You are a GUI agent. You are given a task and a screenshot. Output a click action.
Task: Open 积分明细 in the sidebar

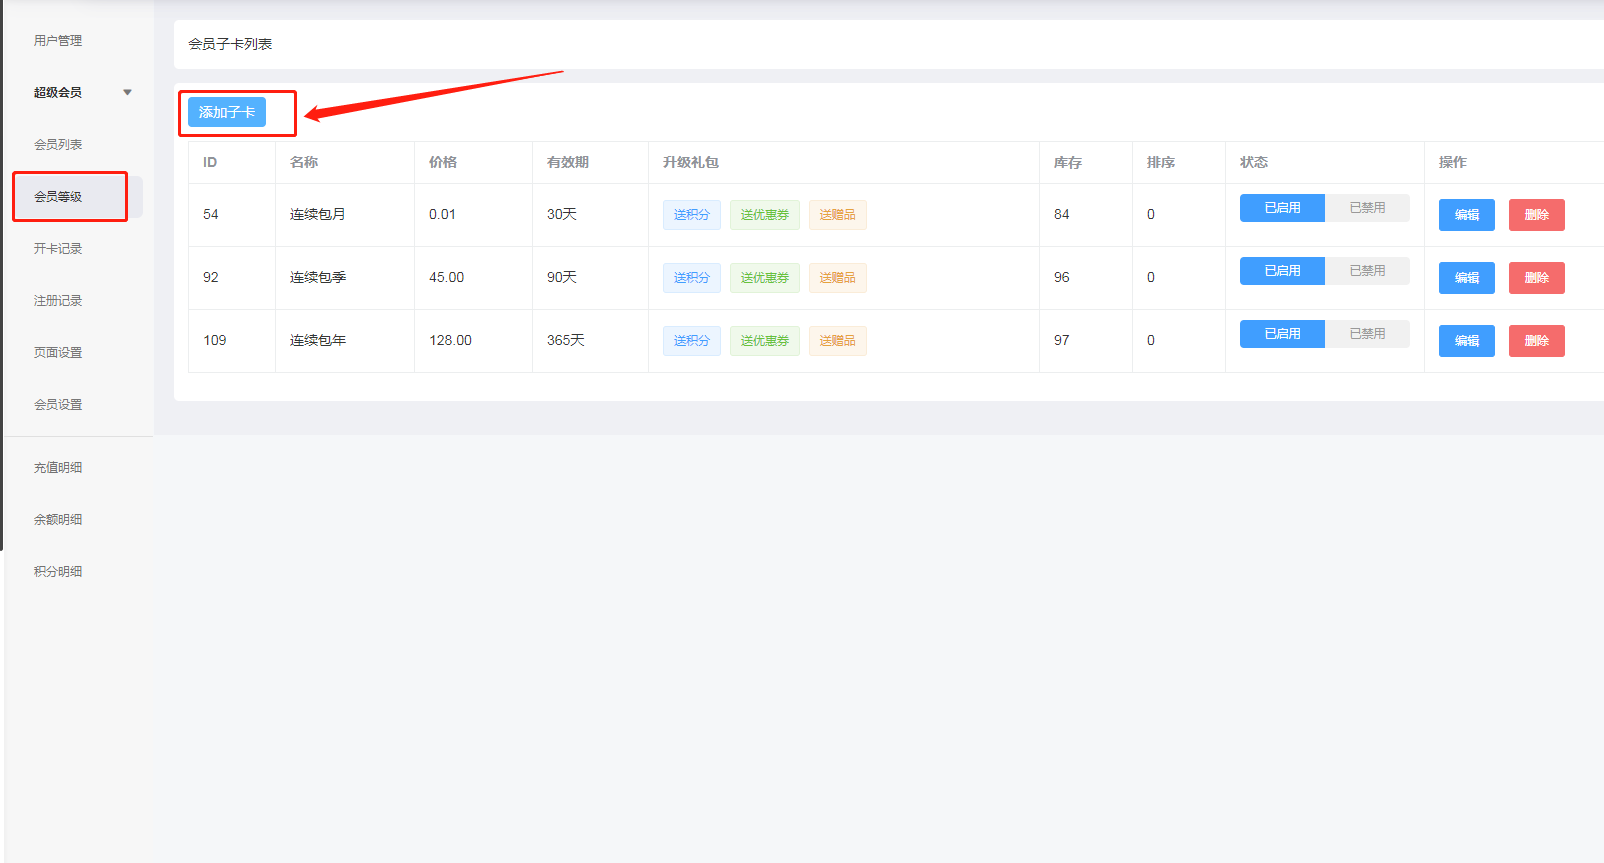pyautogui.click(x=58, y=572)
